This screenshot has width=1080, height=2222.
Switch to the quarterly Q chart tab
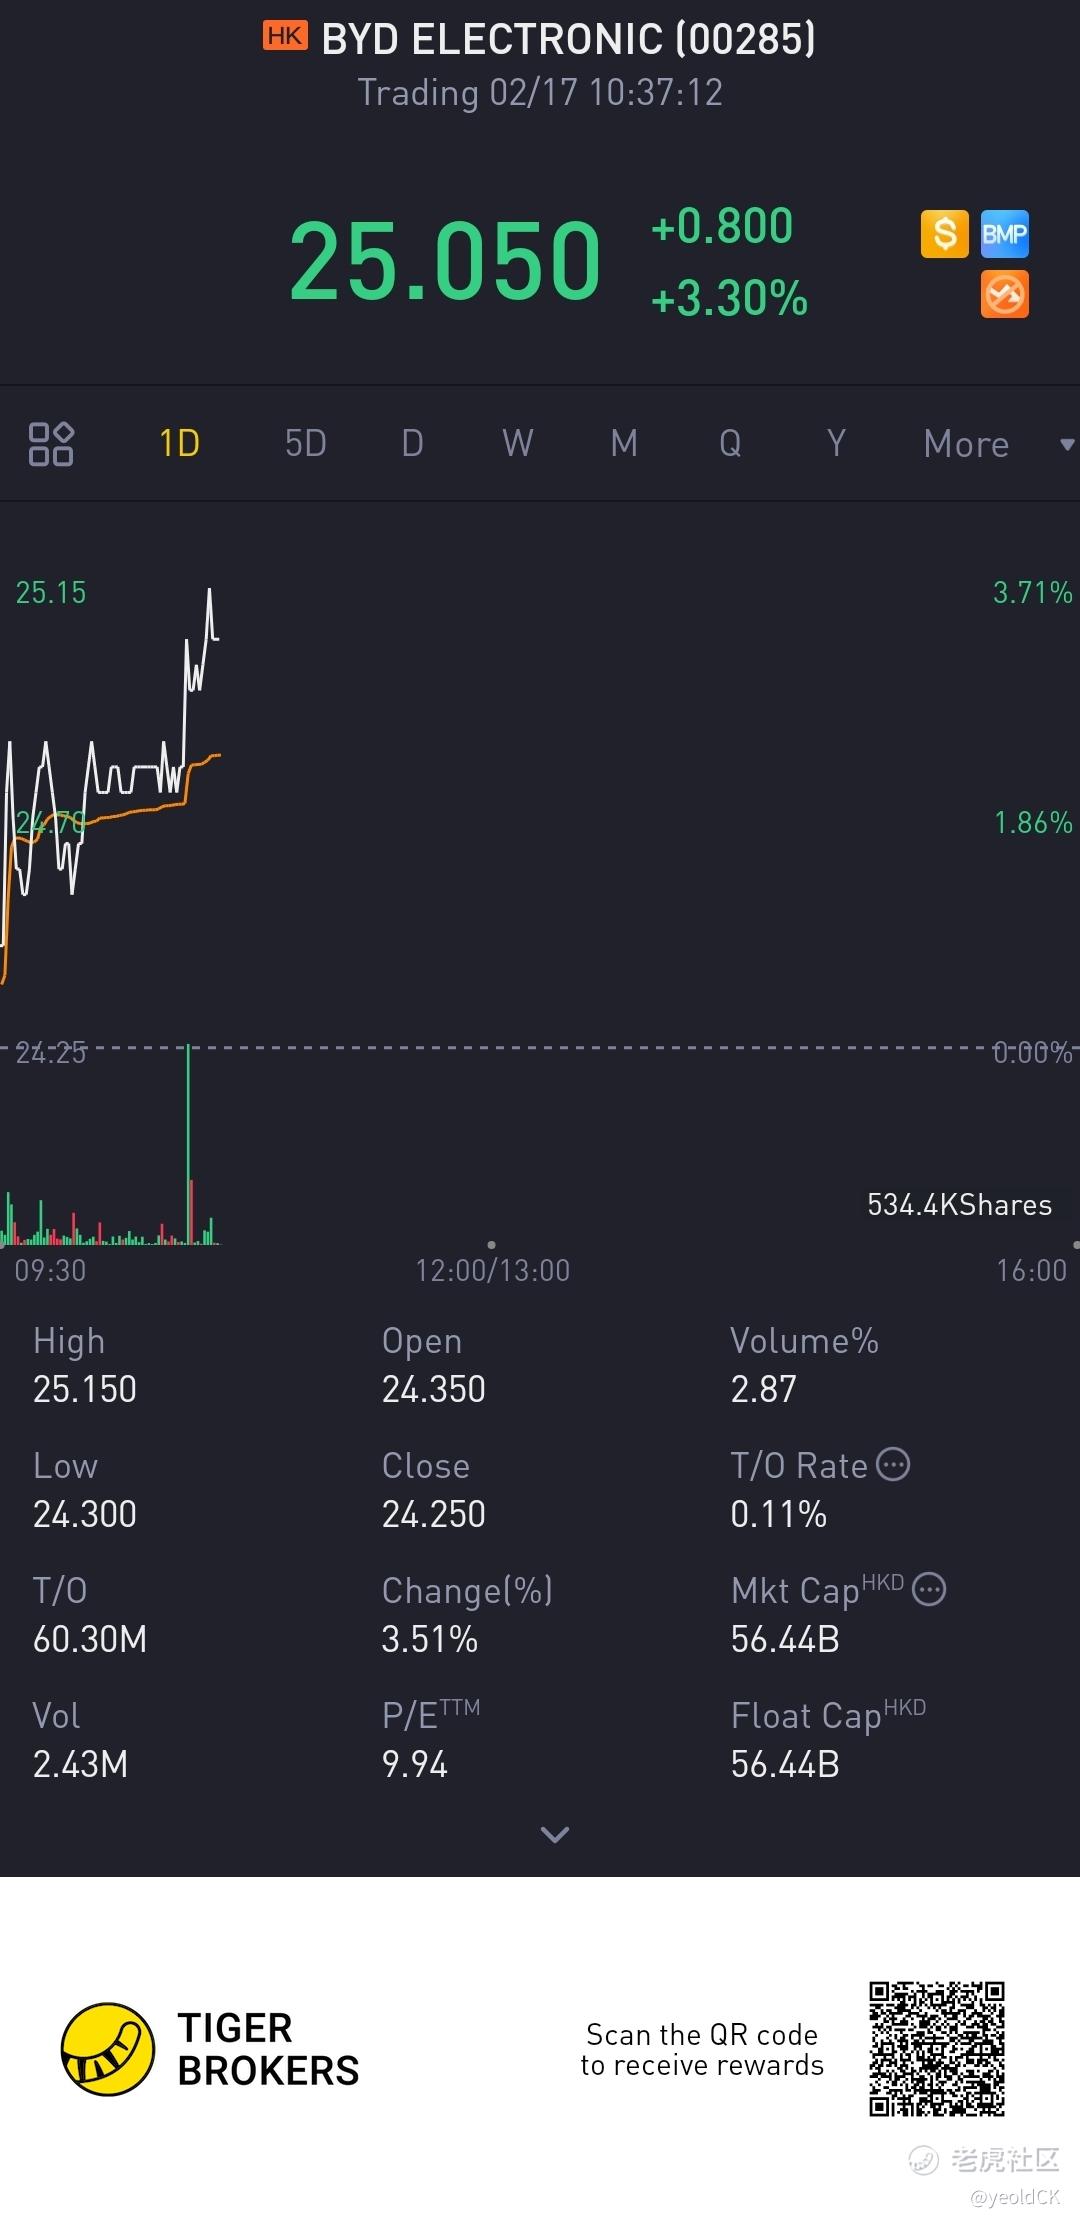(x=731, y=443)
